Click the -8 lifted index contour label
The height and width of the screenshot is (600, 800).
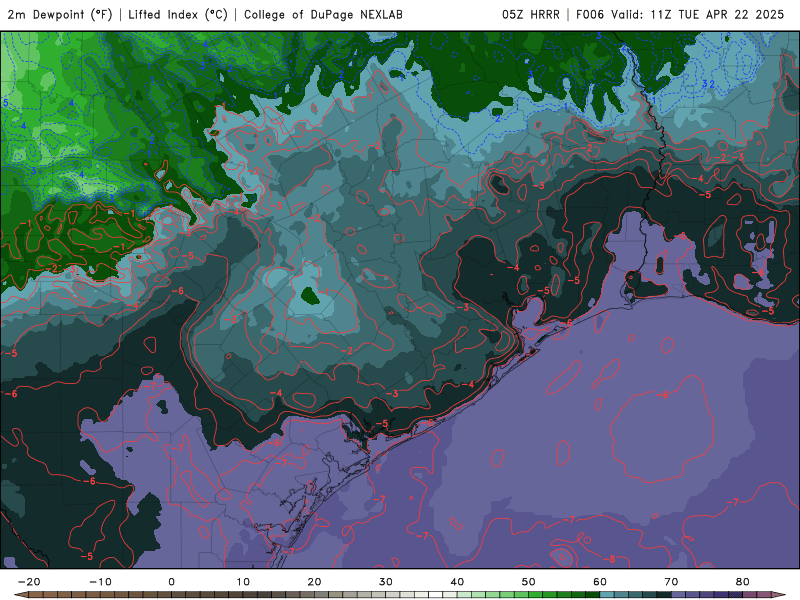click(609, 559)
